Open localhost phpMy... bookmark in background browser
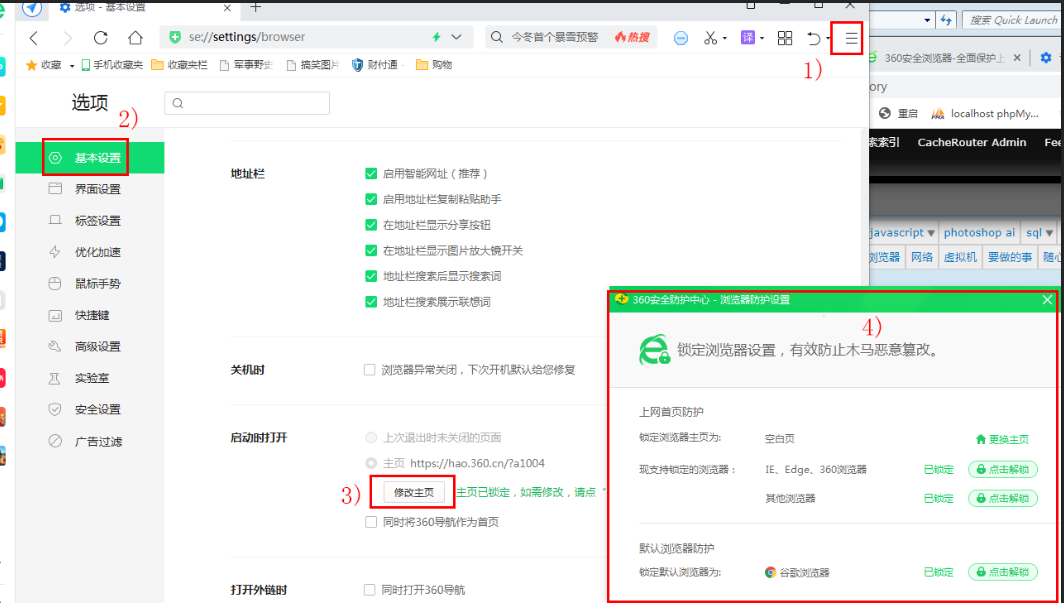The width and height of the screenshot is (1064, 603). [985, 113]
